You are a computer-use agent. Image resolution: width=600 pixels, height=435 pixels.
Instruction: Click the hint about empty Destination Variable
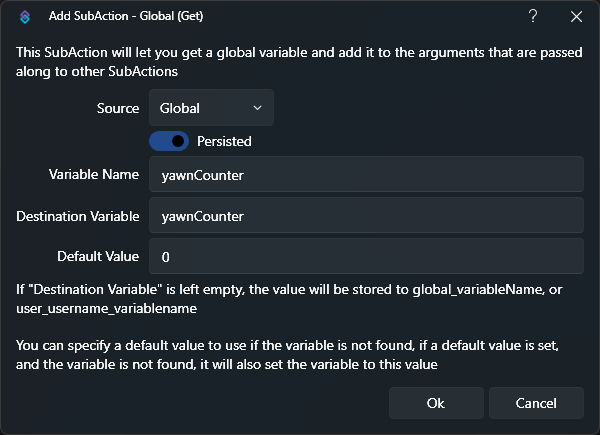pos(280,300)
